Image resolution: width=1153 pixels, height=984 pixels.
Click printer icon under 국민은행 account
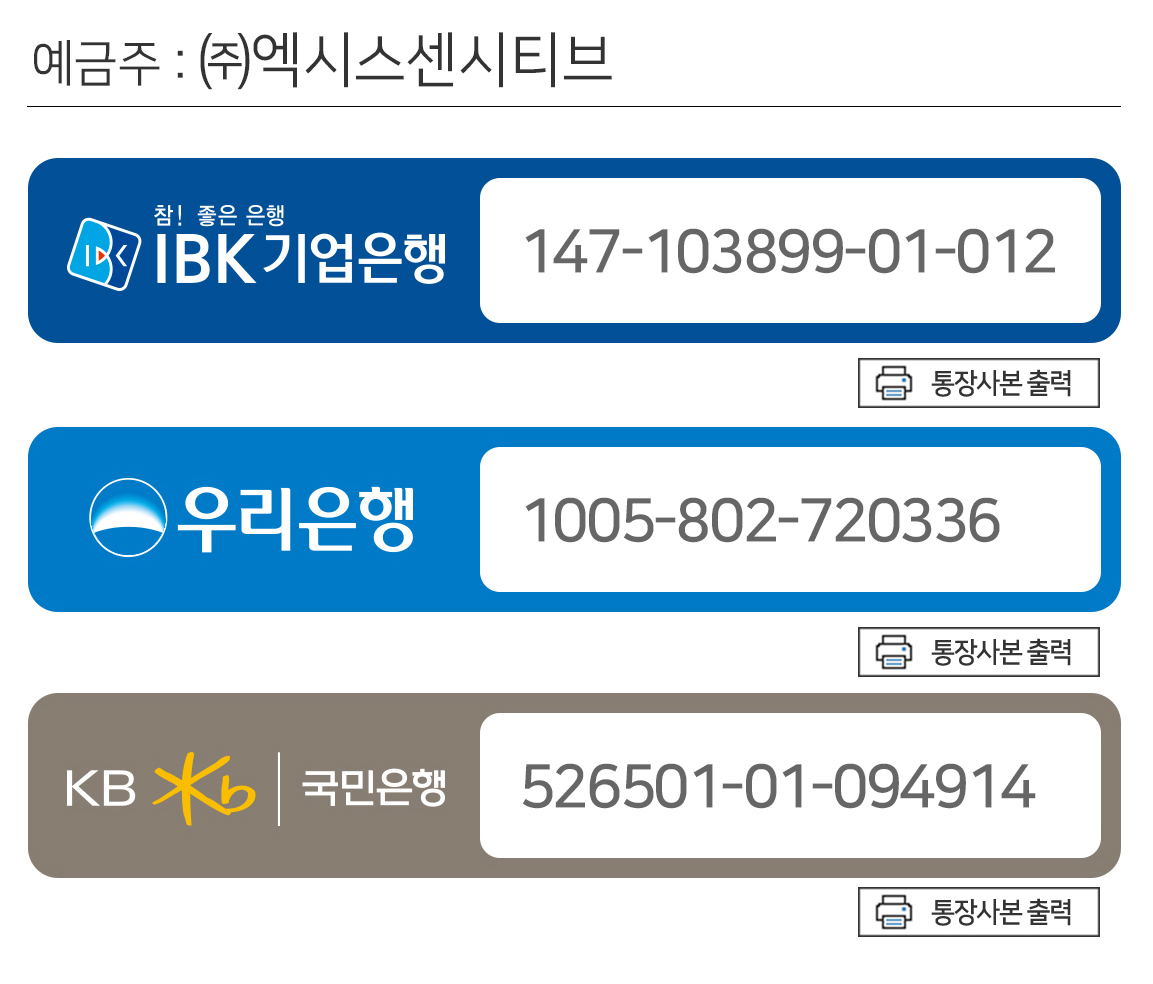coord(893,912)
